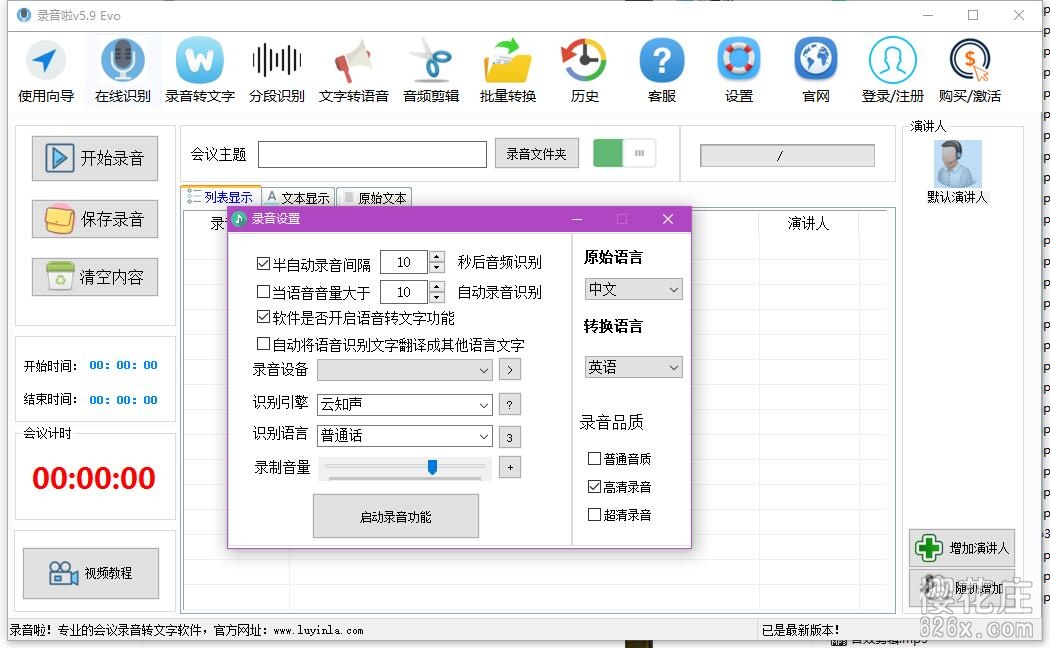Start recording with 开始录音
Screen dimensions: 1050x648
click(x=95, y=159)
